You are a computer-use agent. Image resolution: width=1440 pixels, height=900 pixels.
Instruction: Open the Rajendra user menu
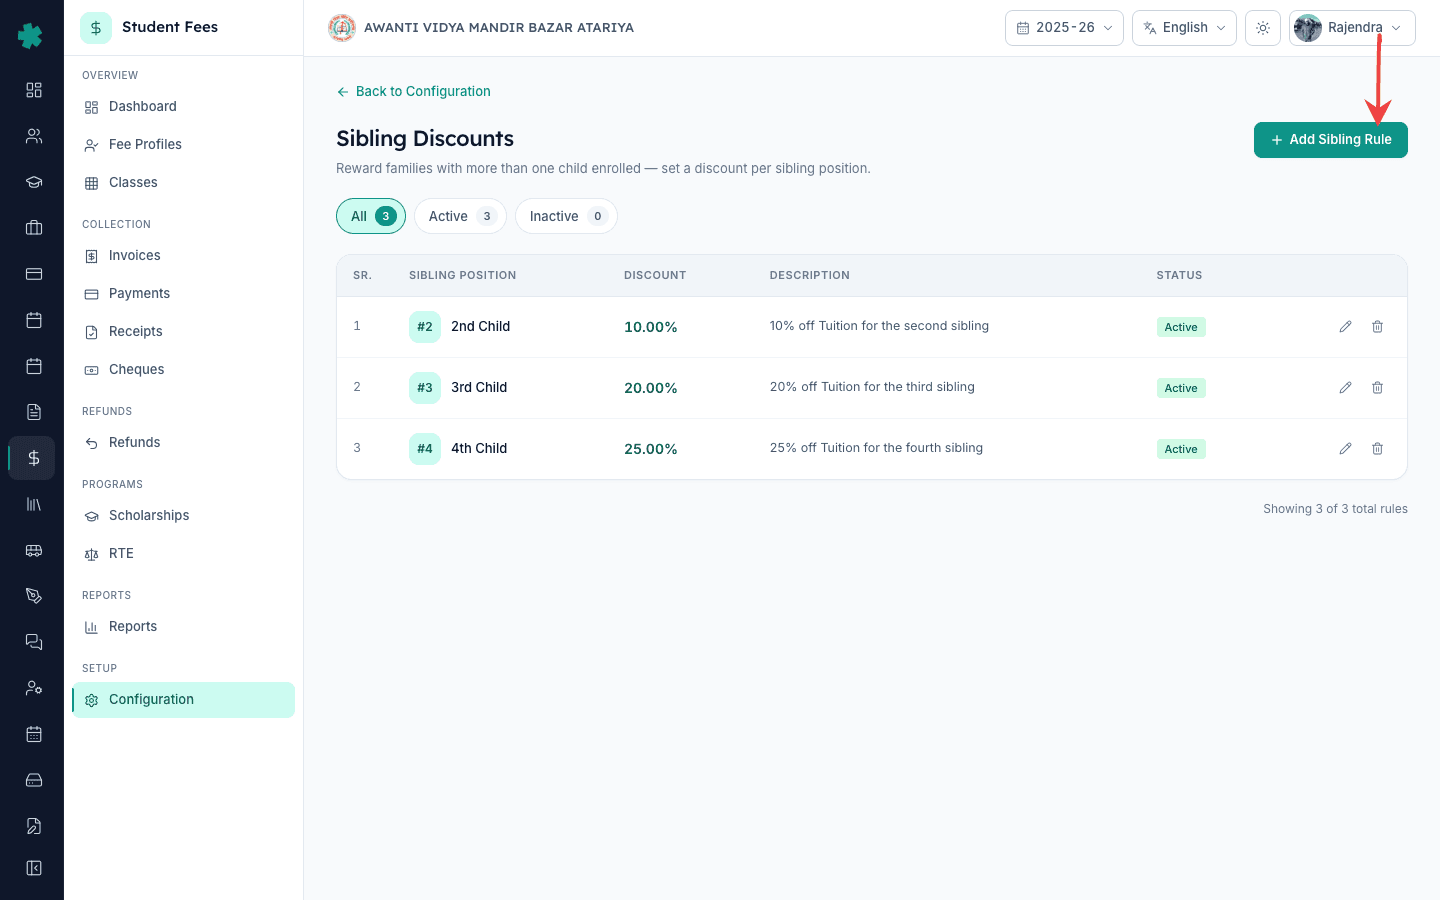[1352, 28]
